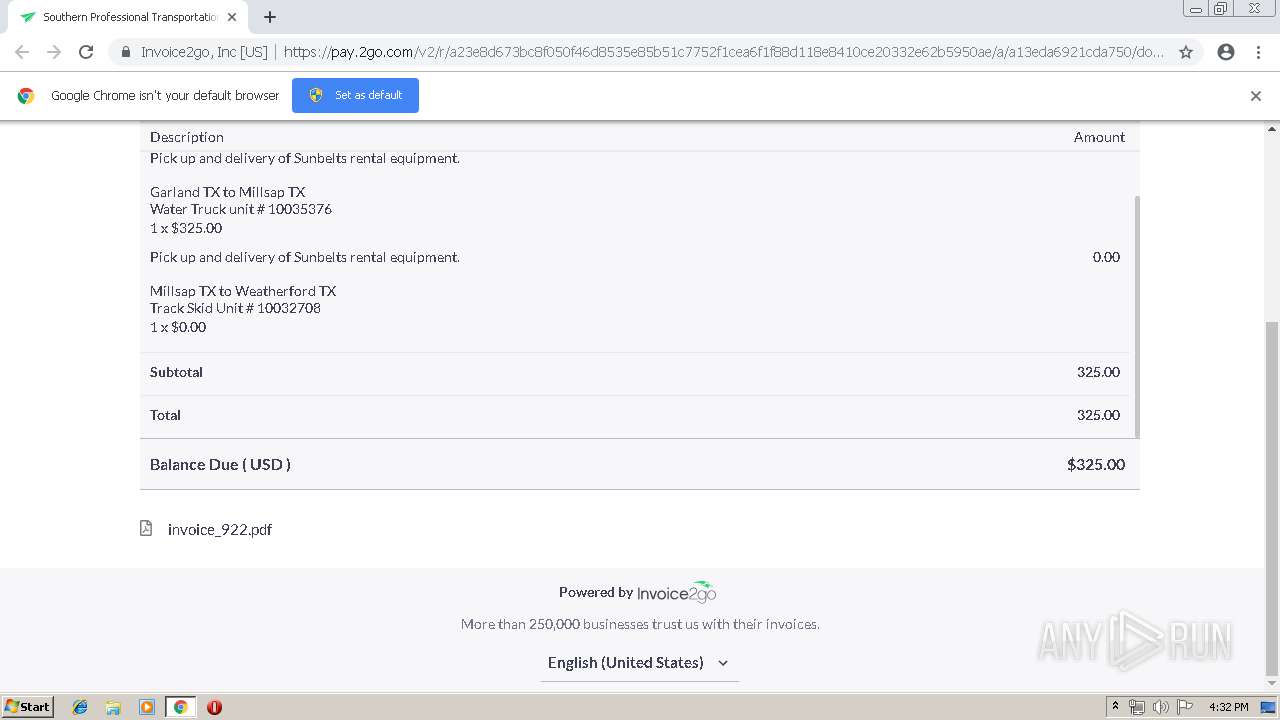Close the Southern Professional Transportation tab

click(x=232, y=17)
